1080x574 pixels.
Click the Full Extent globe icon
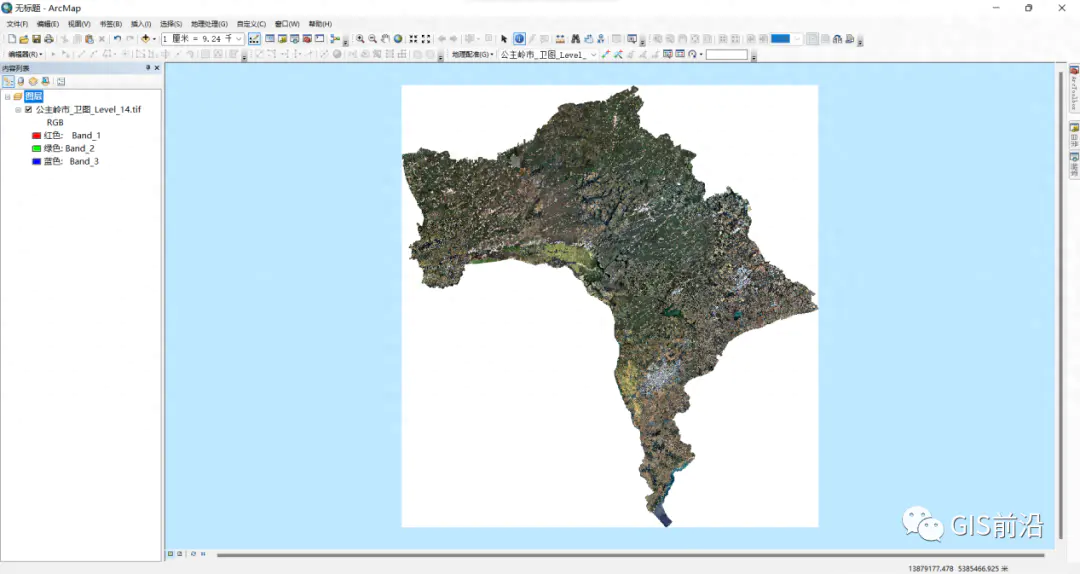pyautogui.click(x=398, y=39)
